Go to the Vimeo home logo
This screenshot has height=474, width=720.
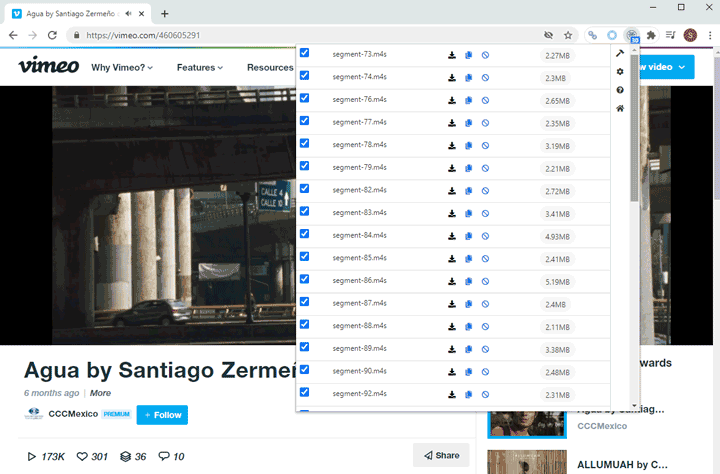click(x=49, y=65)
